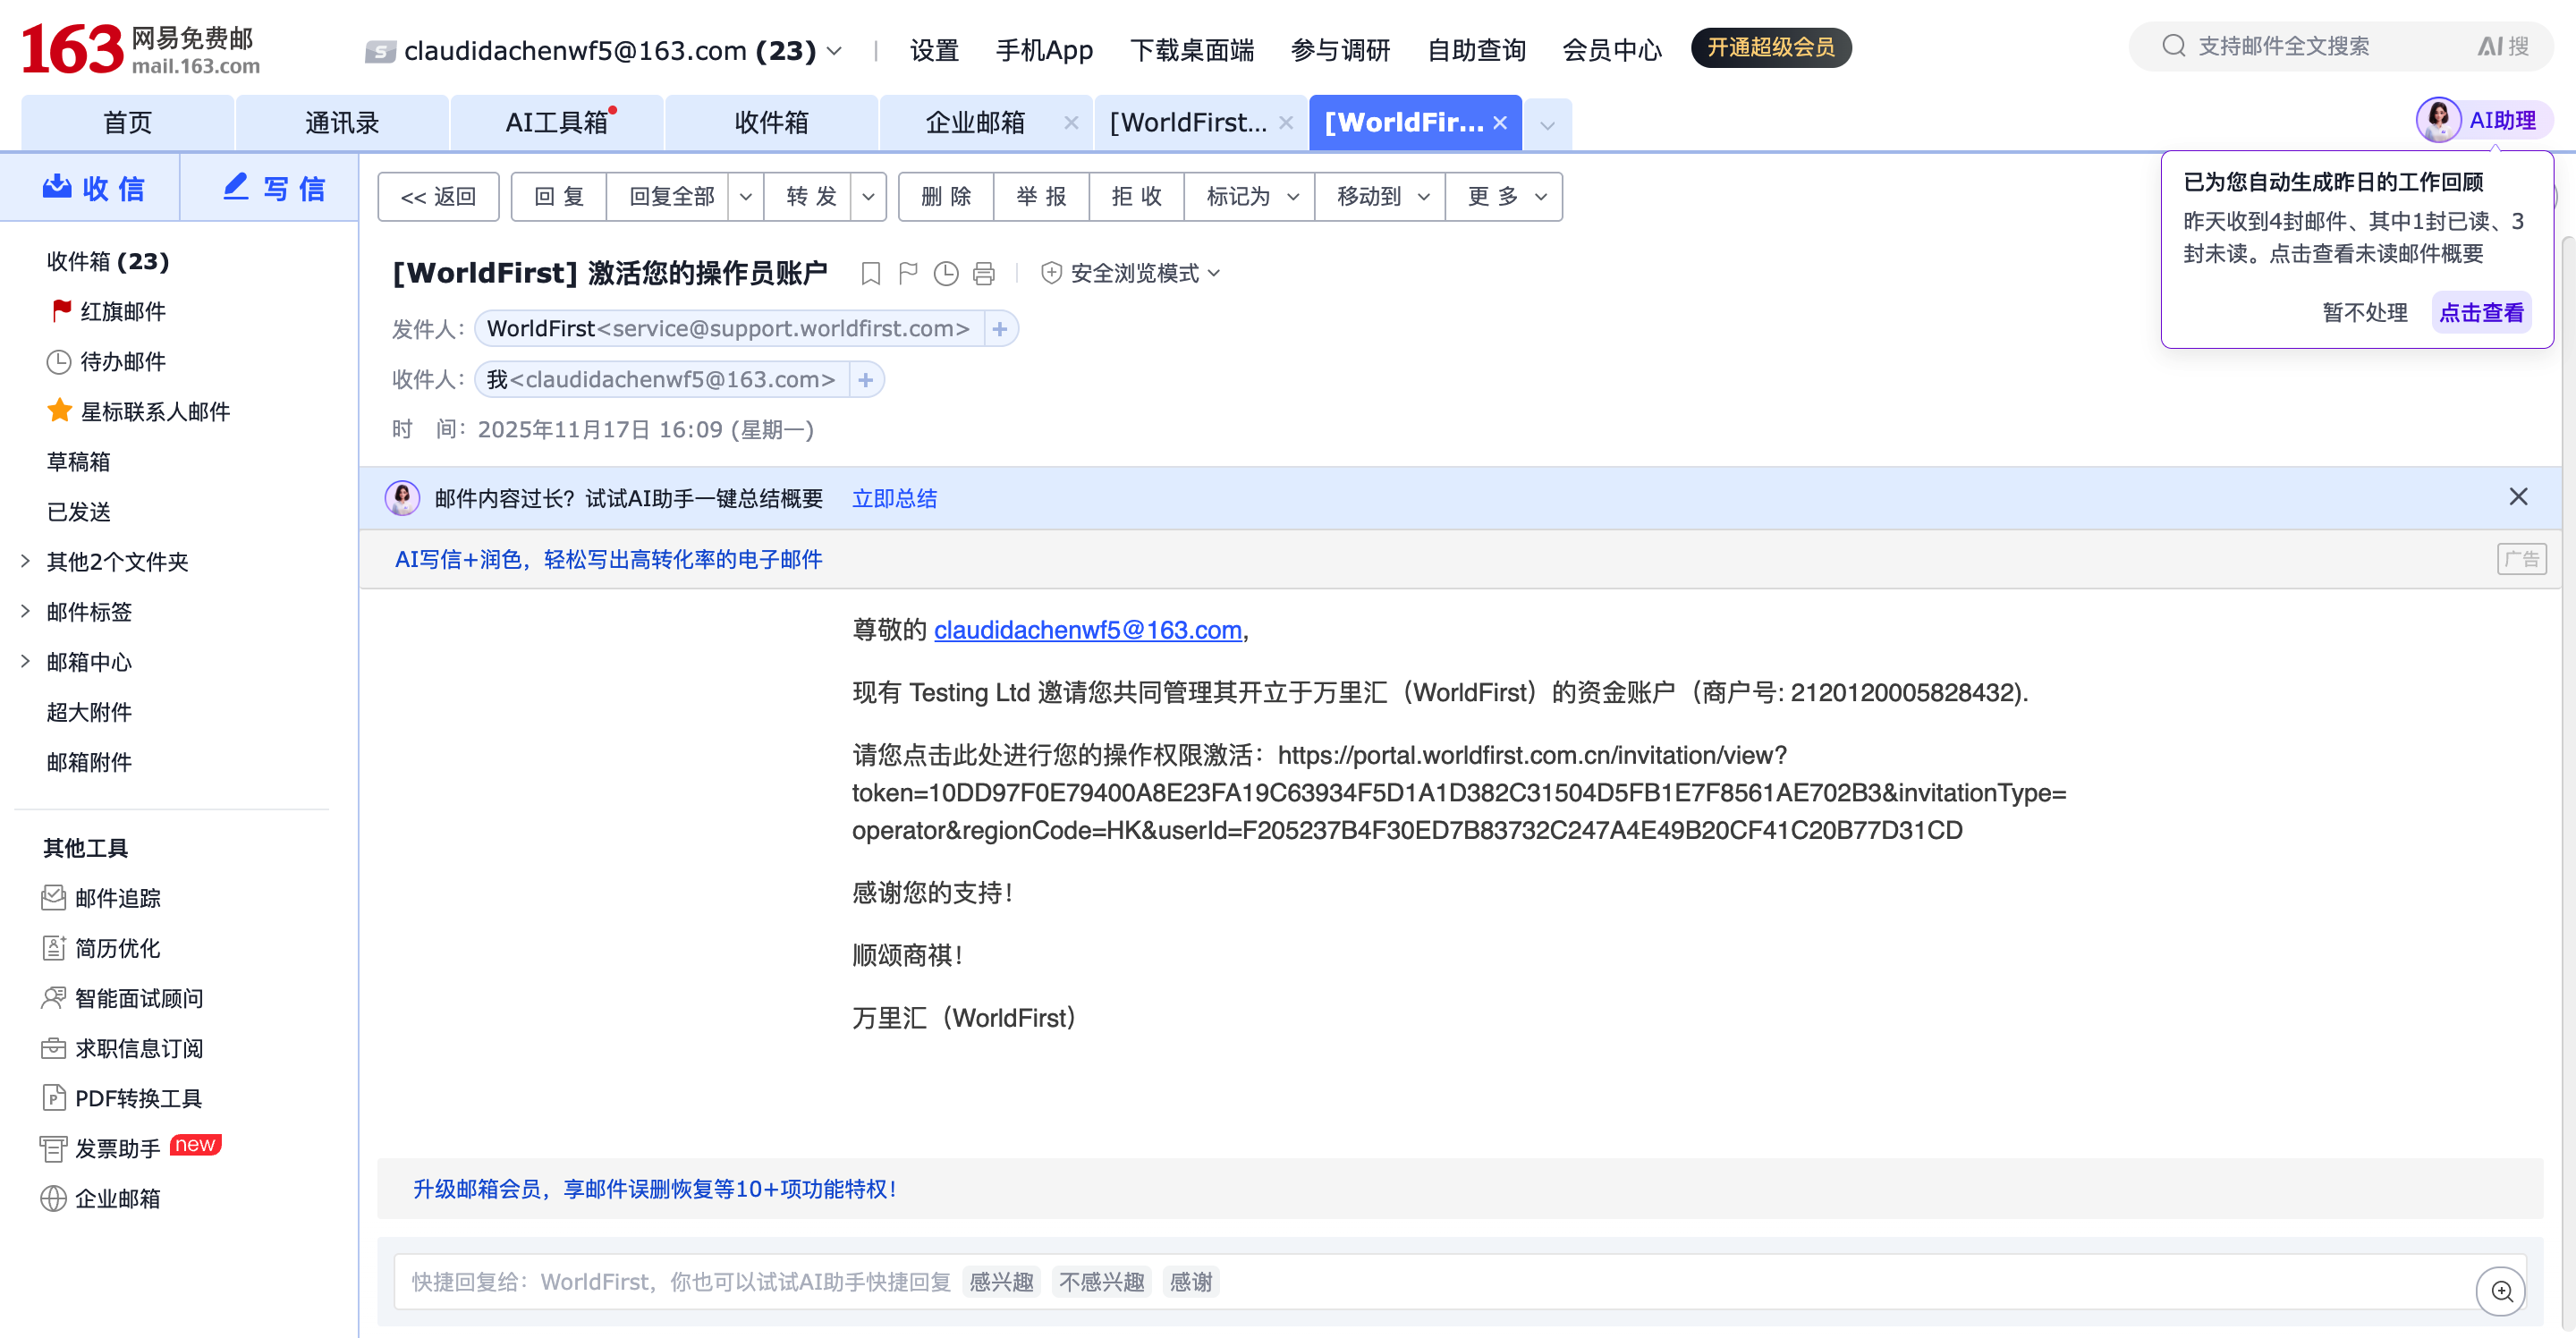This screenshot has width=2576, height=1338.
Task: Open 会员中心 in the top menu
Action: (x=1611, y=50)
